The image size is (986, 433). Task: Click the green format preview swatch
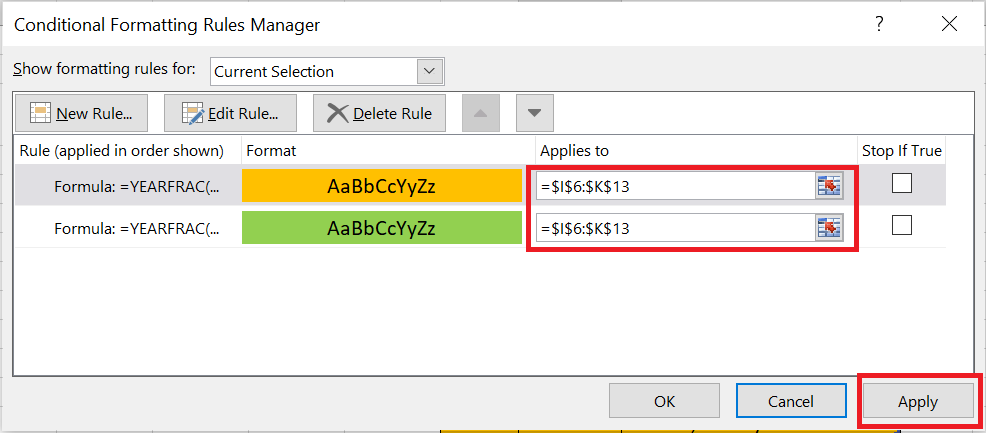click(x=381, y=228)
